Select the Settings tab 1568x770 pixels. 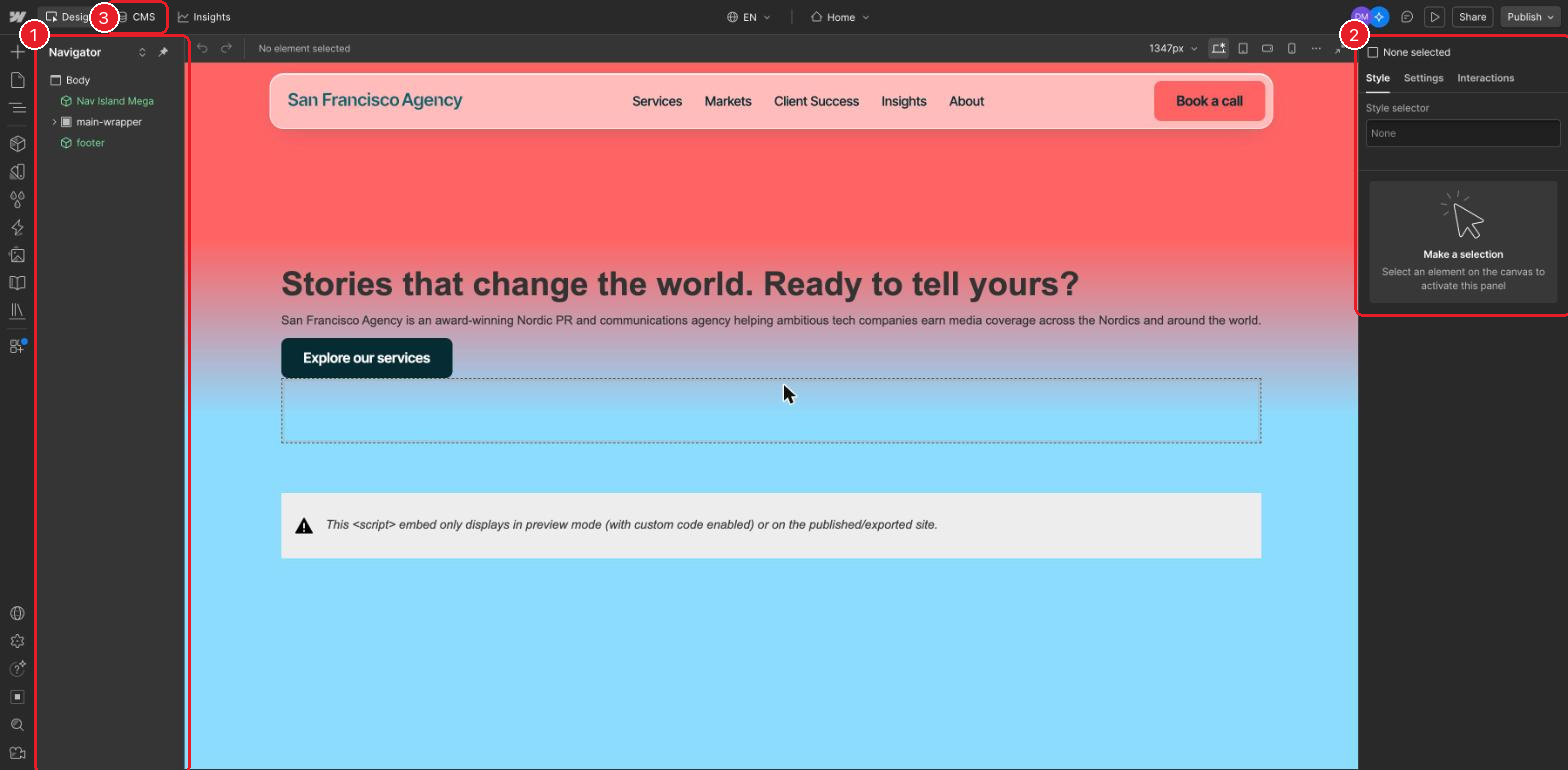pyautogui.click(x=1423, y=78)
